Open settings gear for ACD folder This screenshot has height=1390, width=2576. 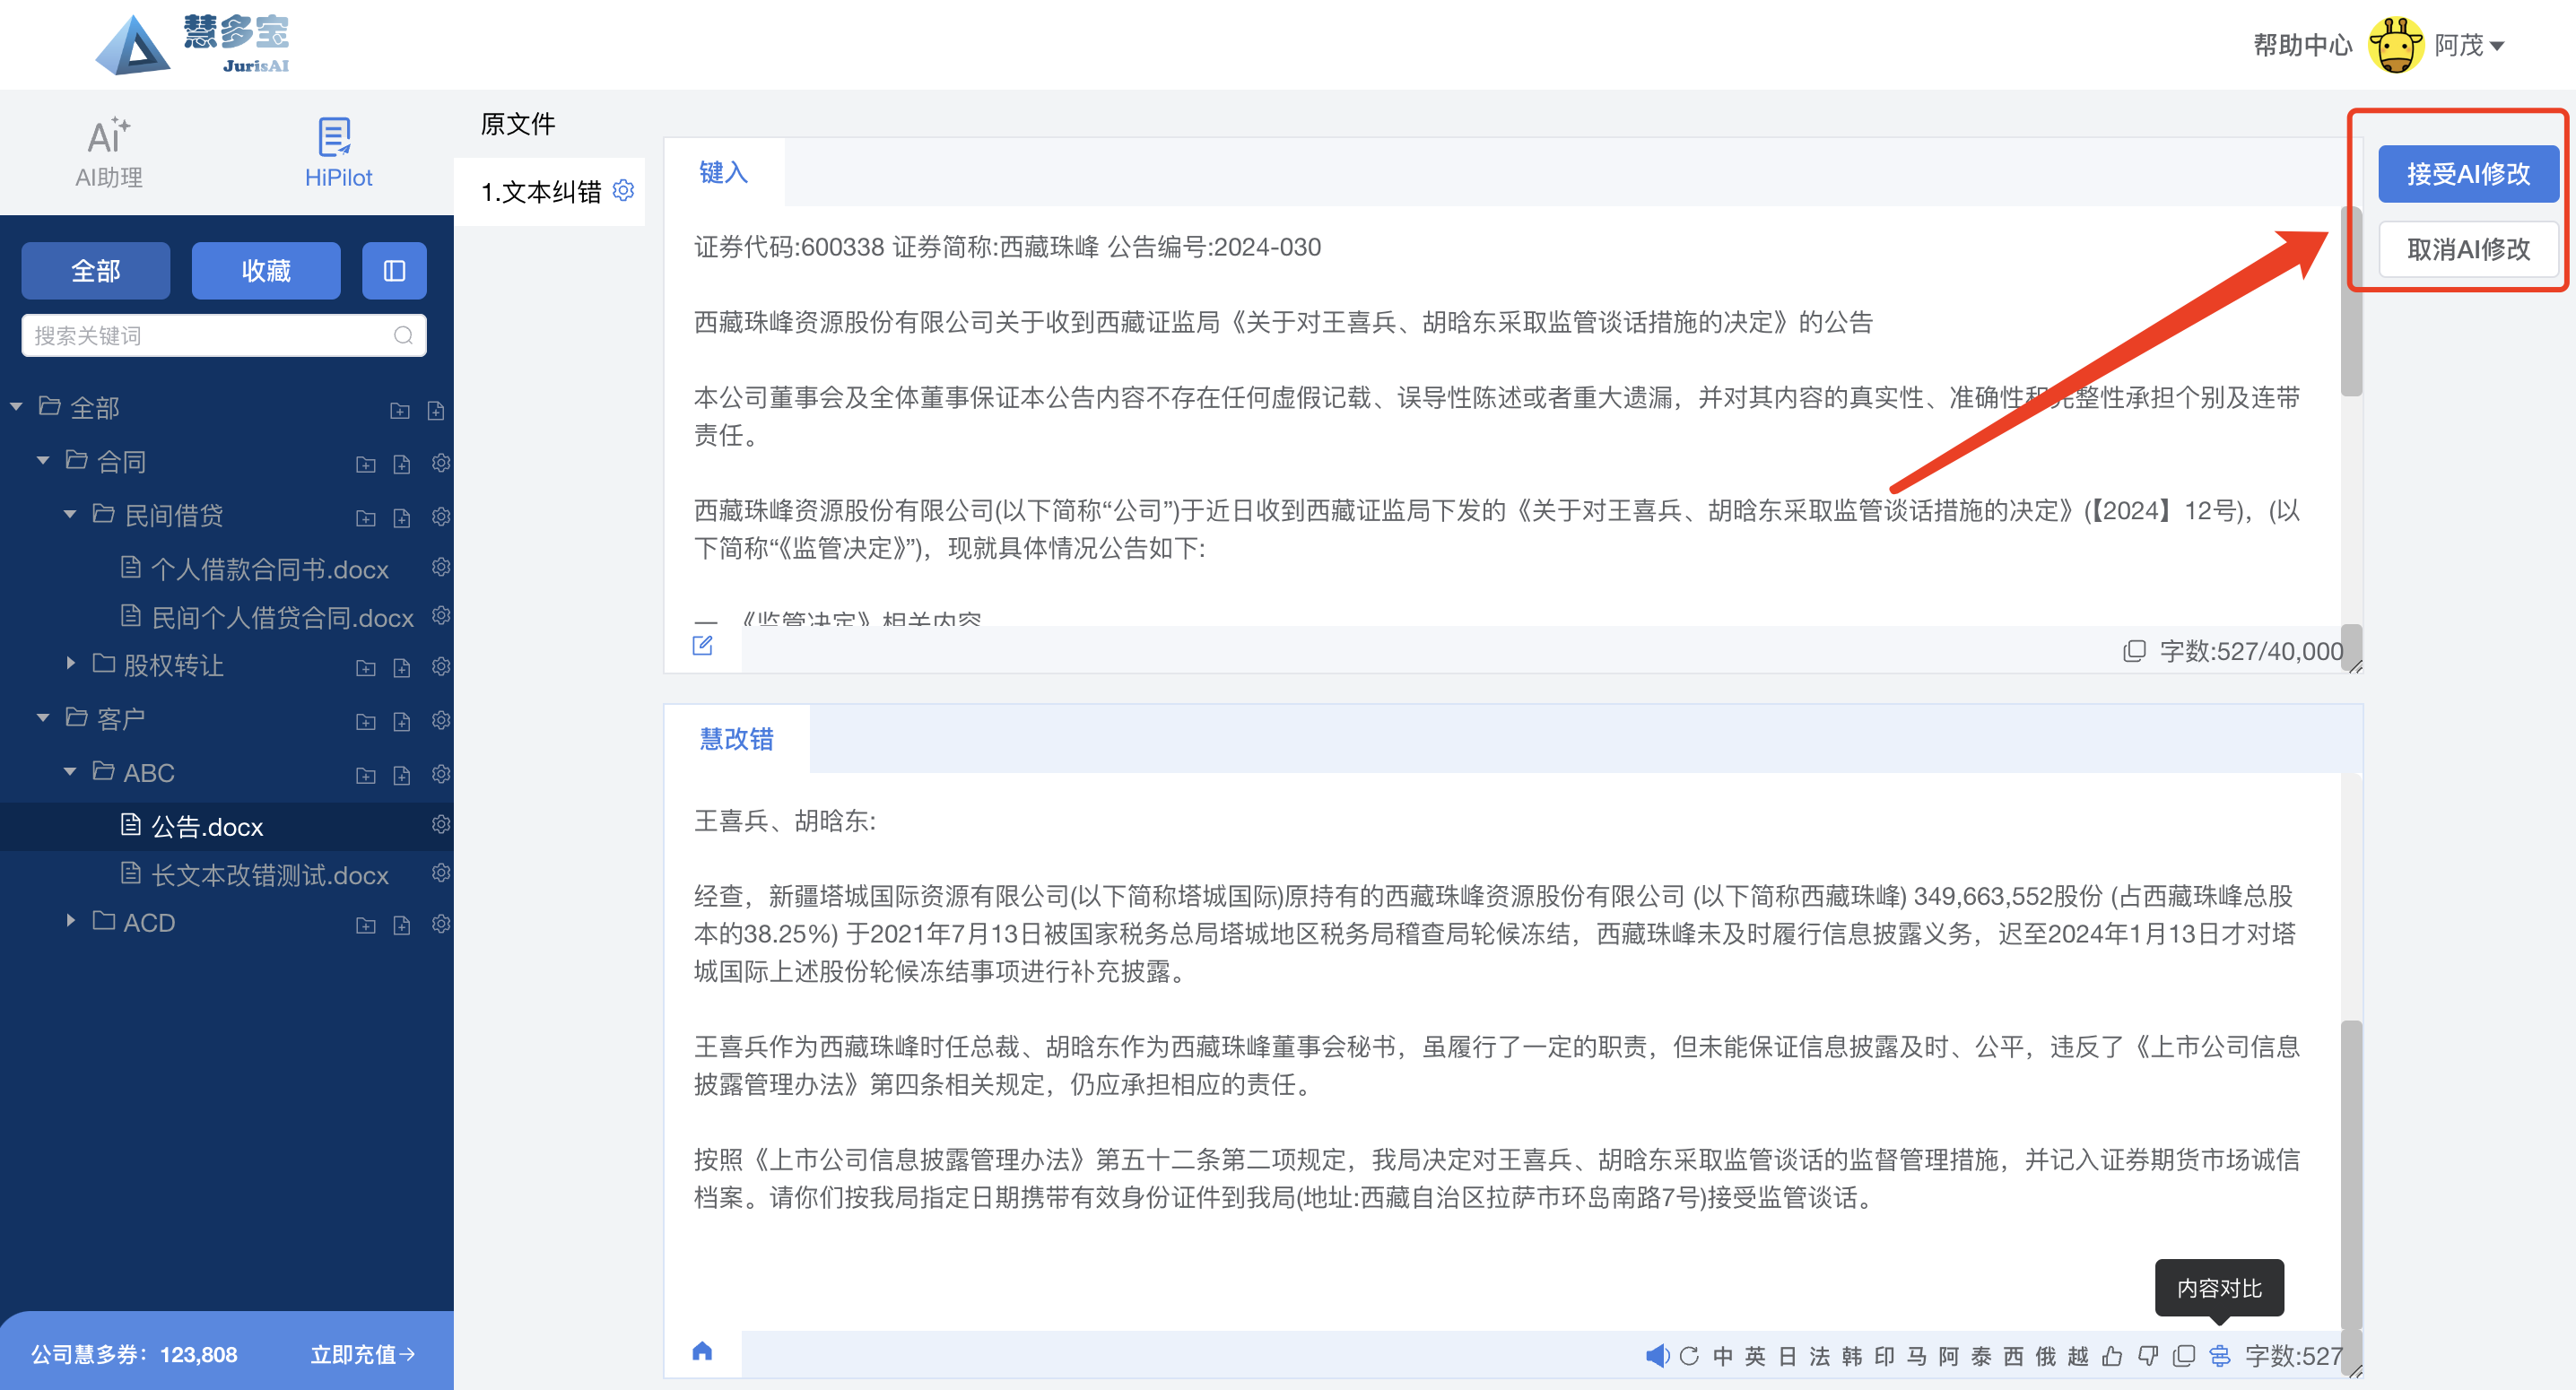point(441,923)
